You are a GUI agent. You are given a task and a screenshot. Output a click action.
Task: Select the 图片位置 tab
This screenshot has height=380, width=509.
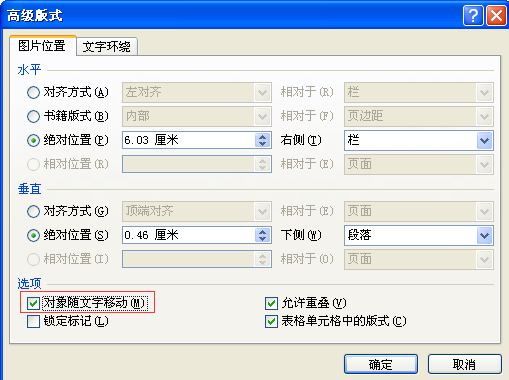coord(42,45)
